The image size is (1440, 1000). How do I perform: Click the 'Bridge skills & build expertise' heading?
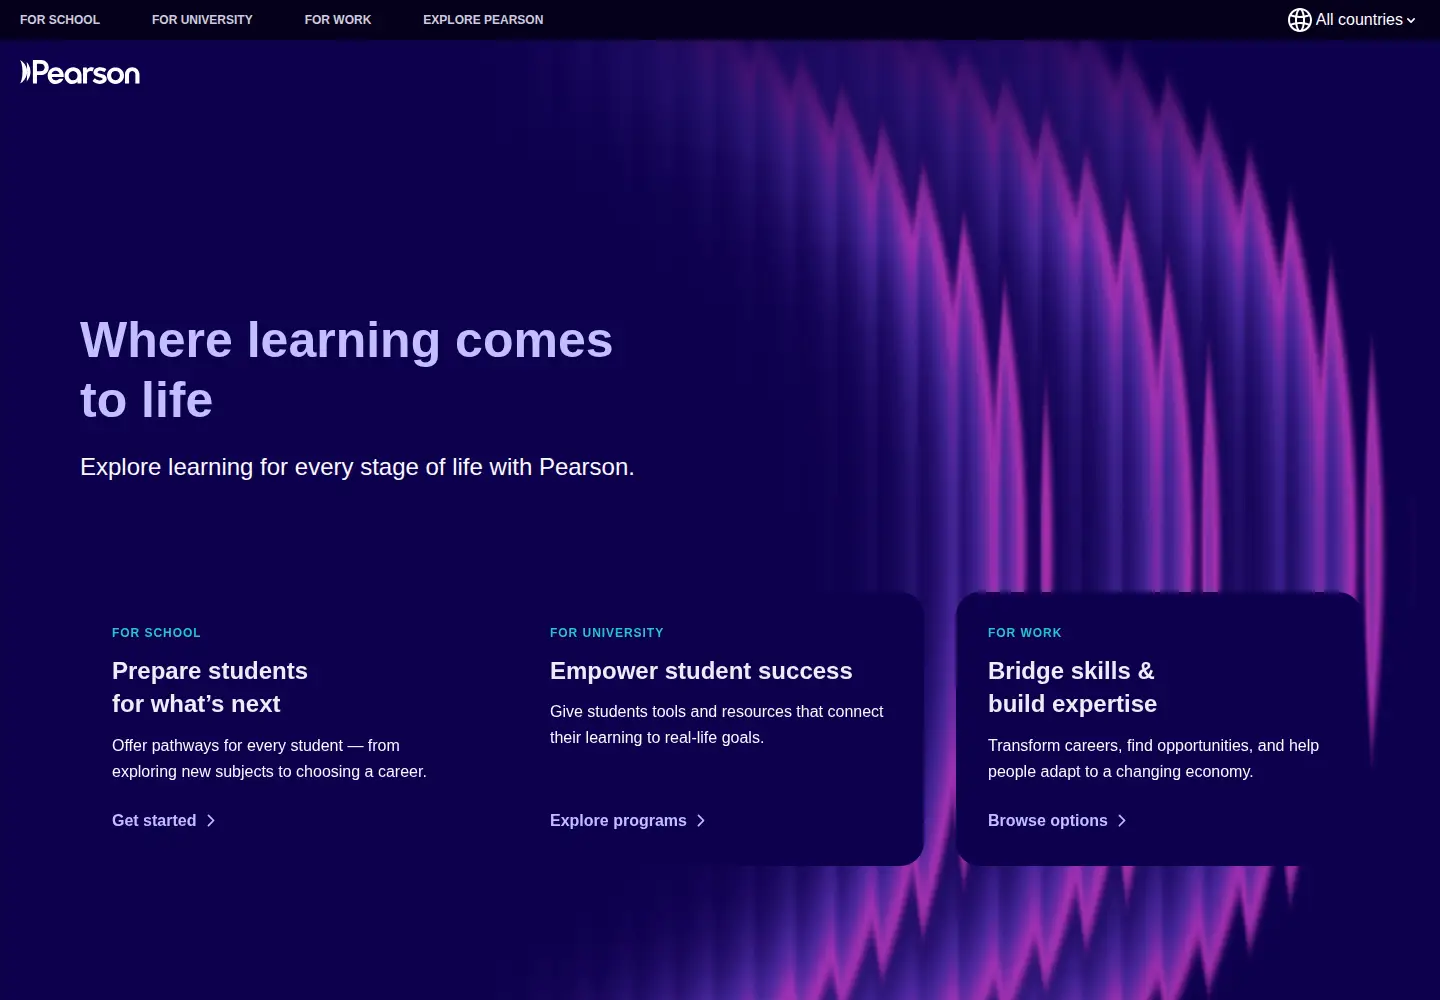tap(1072, 687)
